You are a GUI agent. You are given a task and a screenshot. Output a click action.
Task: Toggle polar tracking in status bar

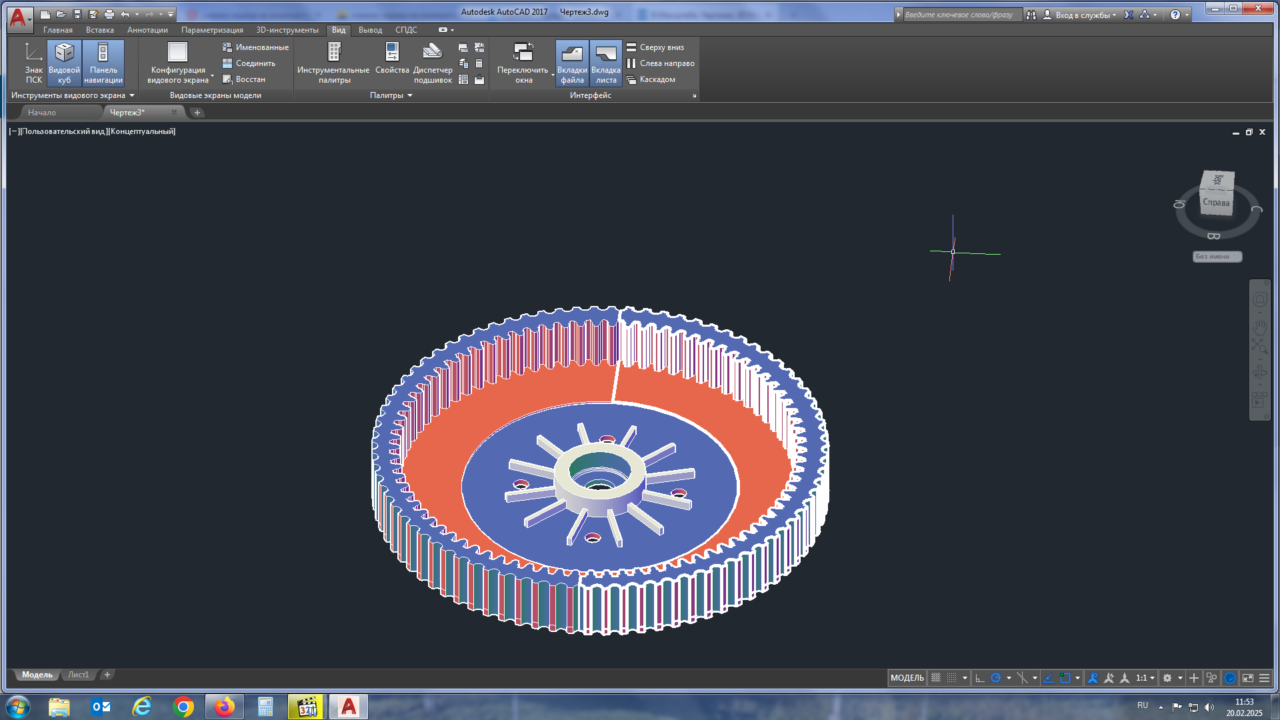click(996, 678)
